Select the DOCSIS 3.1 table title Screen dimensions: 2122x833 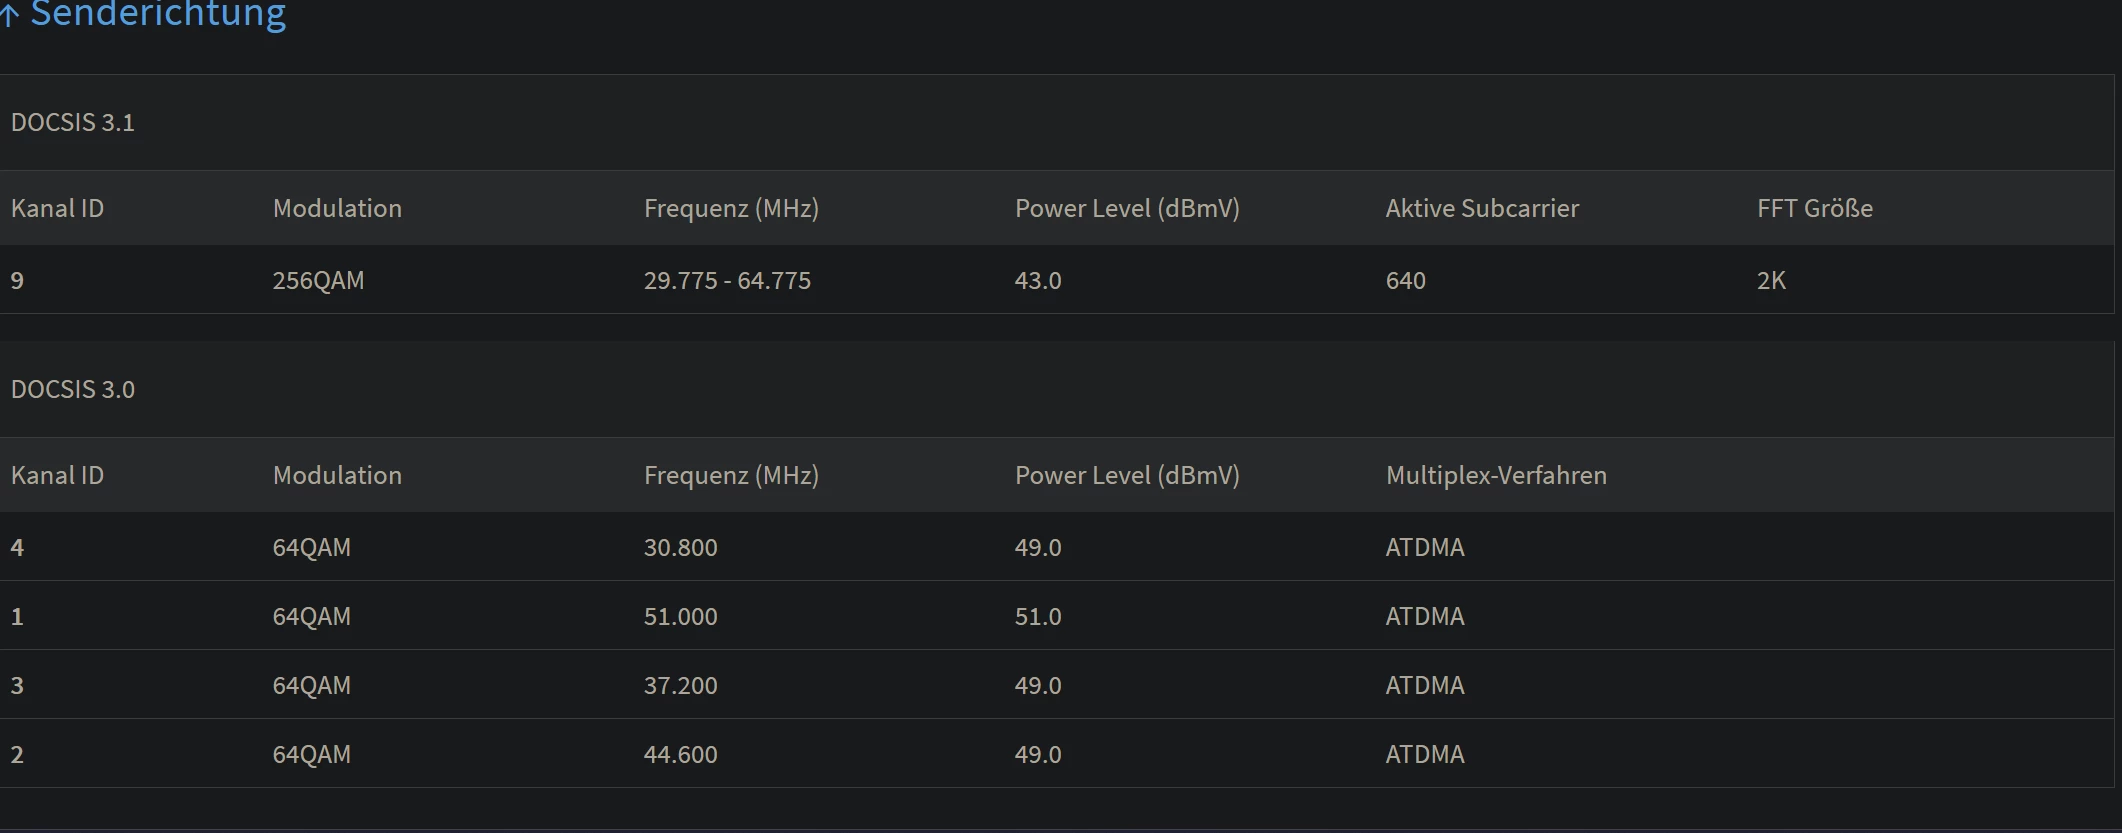pos(73,122)
